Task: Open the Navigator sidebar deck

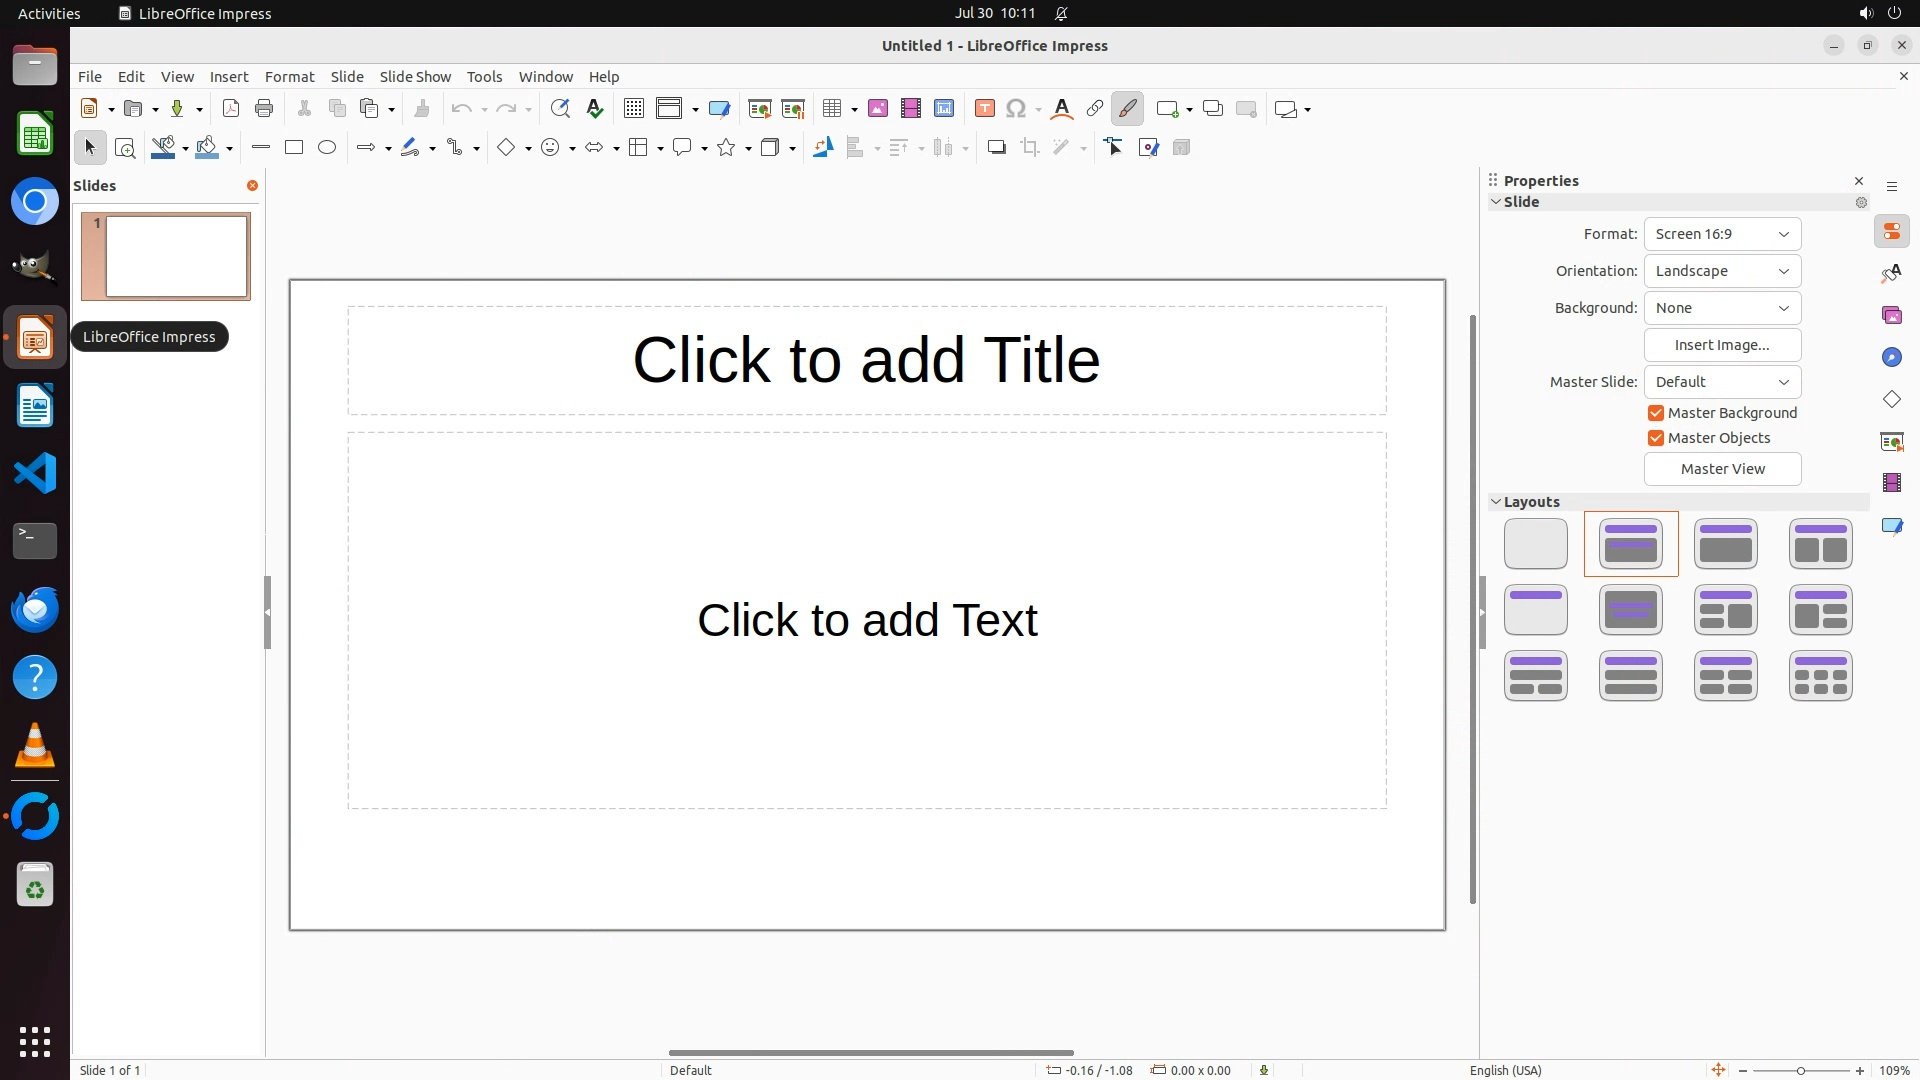Action: 1891,358
